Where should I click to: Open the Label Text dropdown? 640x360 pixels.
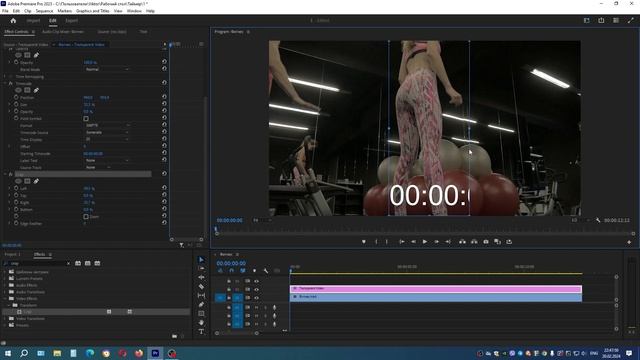pyautogui.click(x=108, y=160)
